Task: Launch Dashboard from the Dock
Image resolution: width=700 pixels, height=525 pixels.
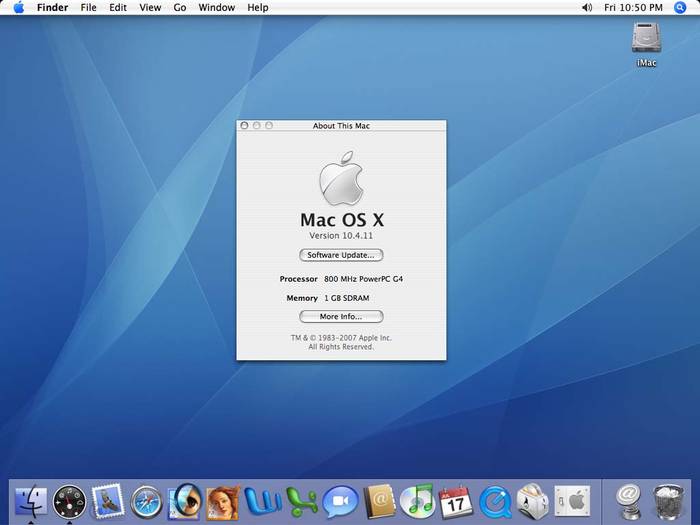Action: point(69,502)
